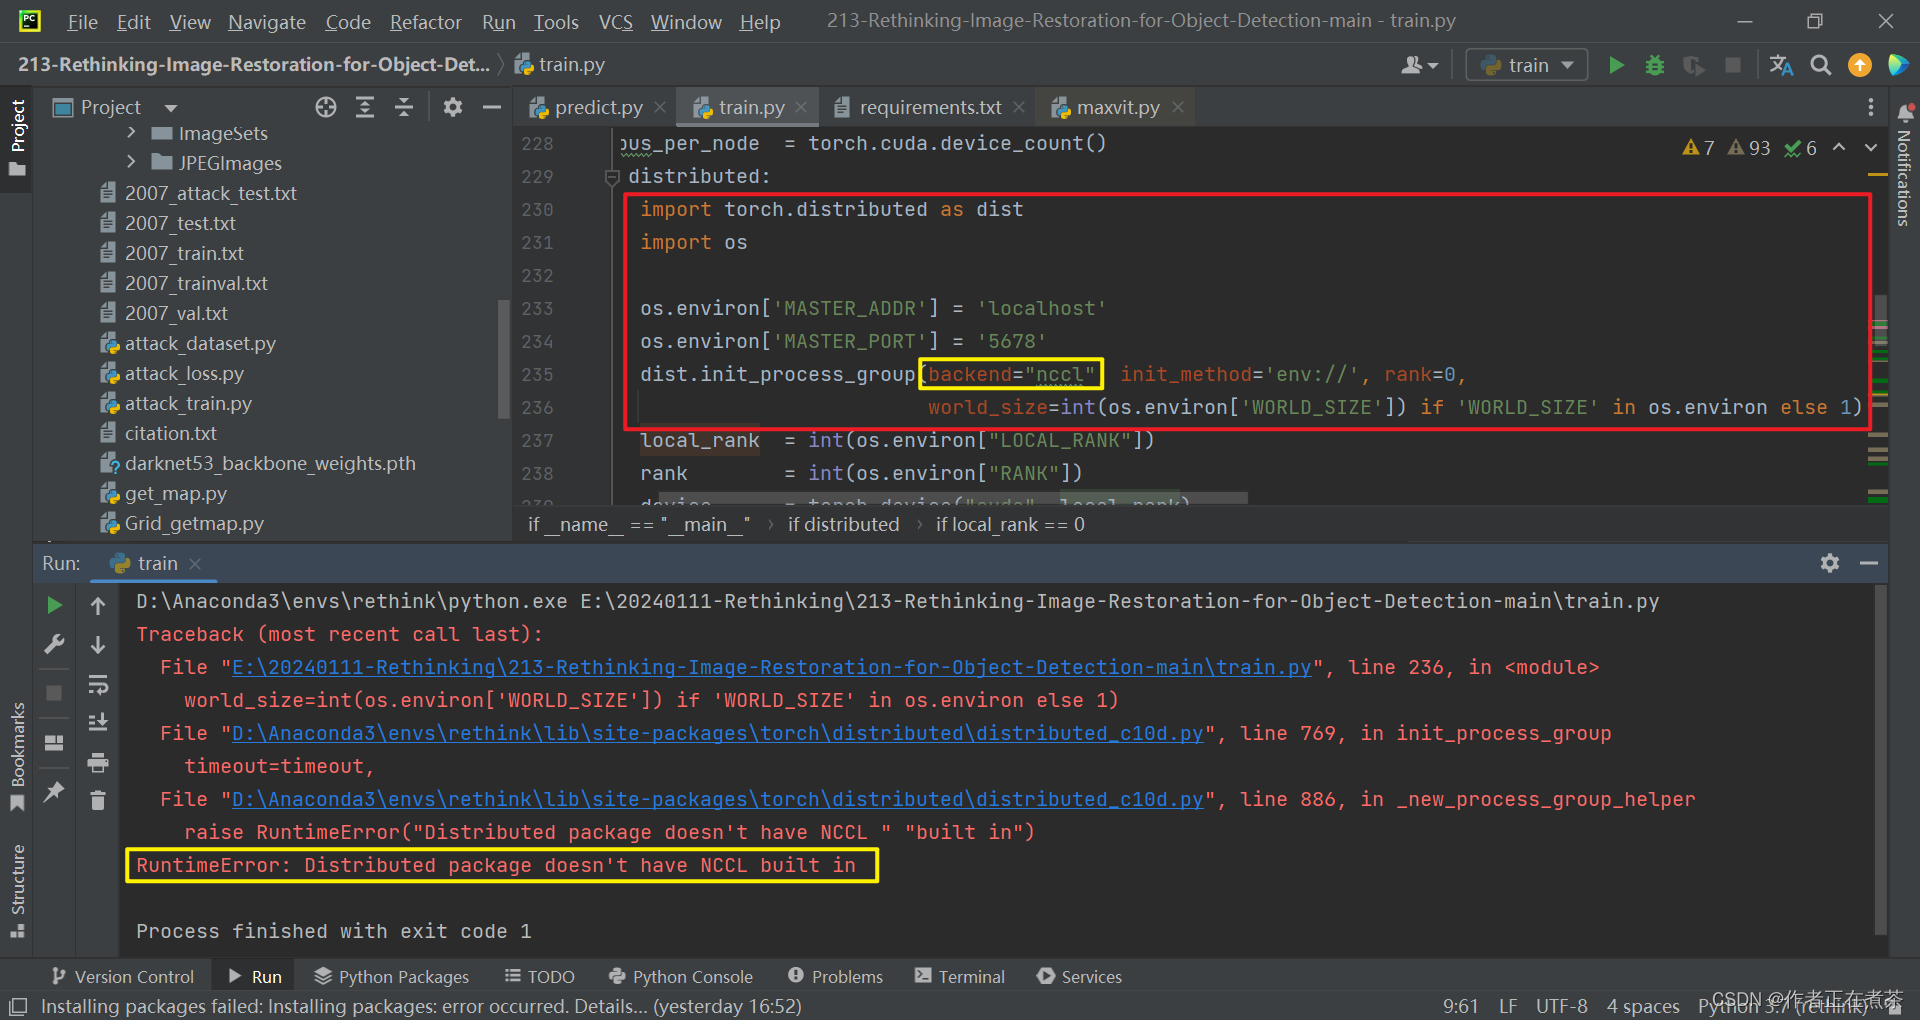Start debugging with the bug icon

click(1655, 64)
